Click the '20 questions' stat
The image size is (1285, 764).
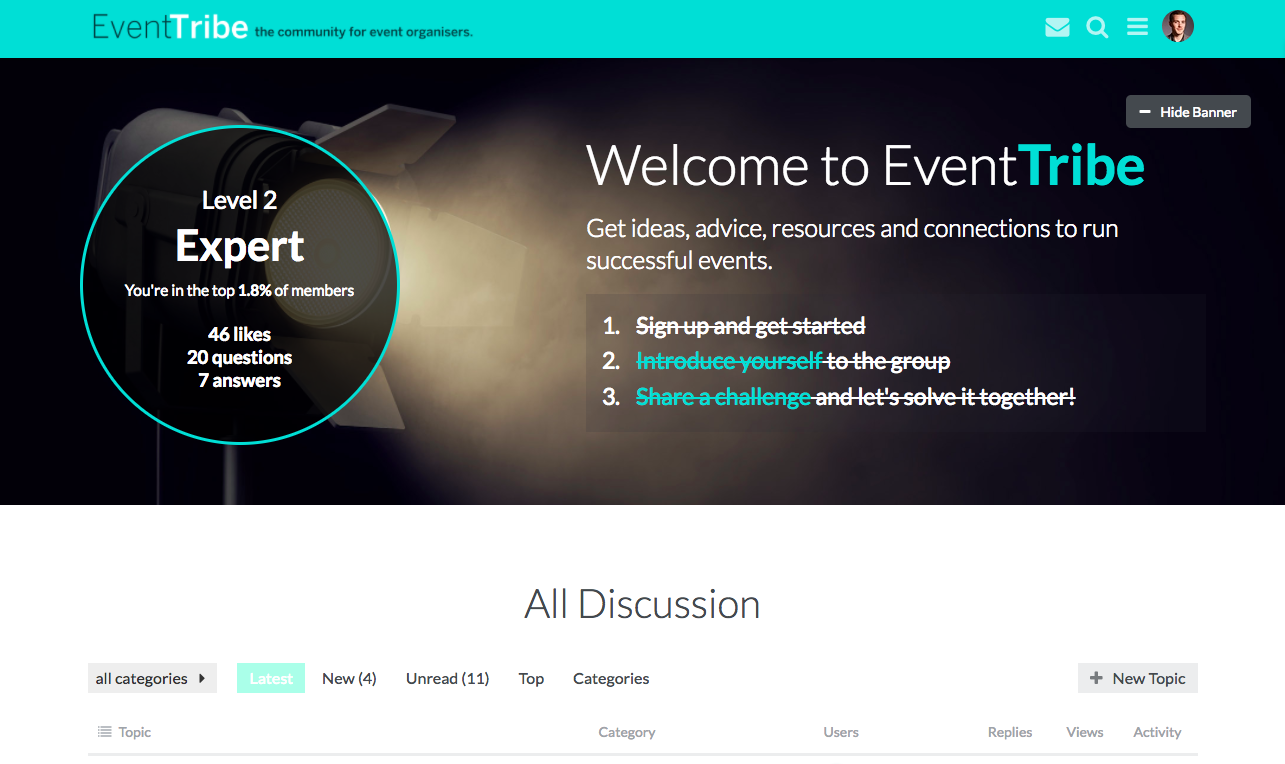click(239, 357)
